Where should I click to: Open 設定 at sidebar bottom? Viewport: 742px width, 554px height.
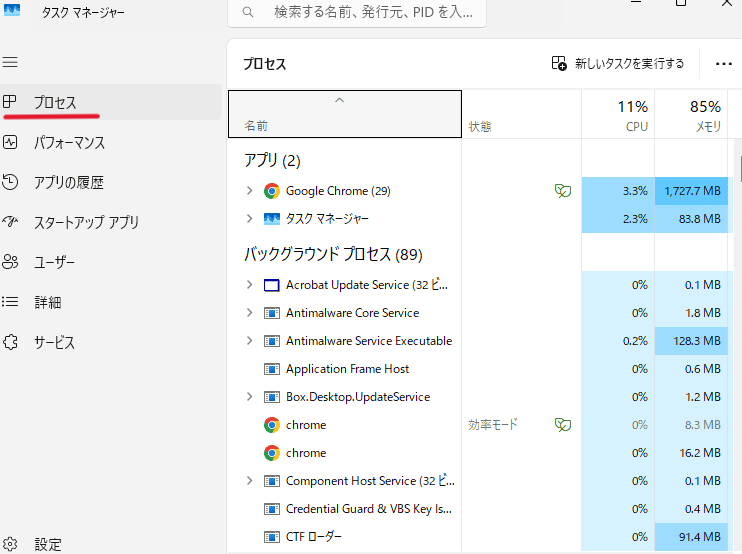click(111, 544)
